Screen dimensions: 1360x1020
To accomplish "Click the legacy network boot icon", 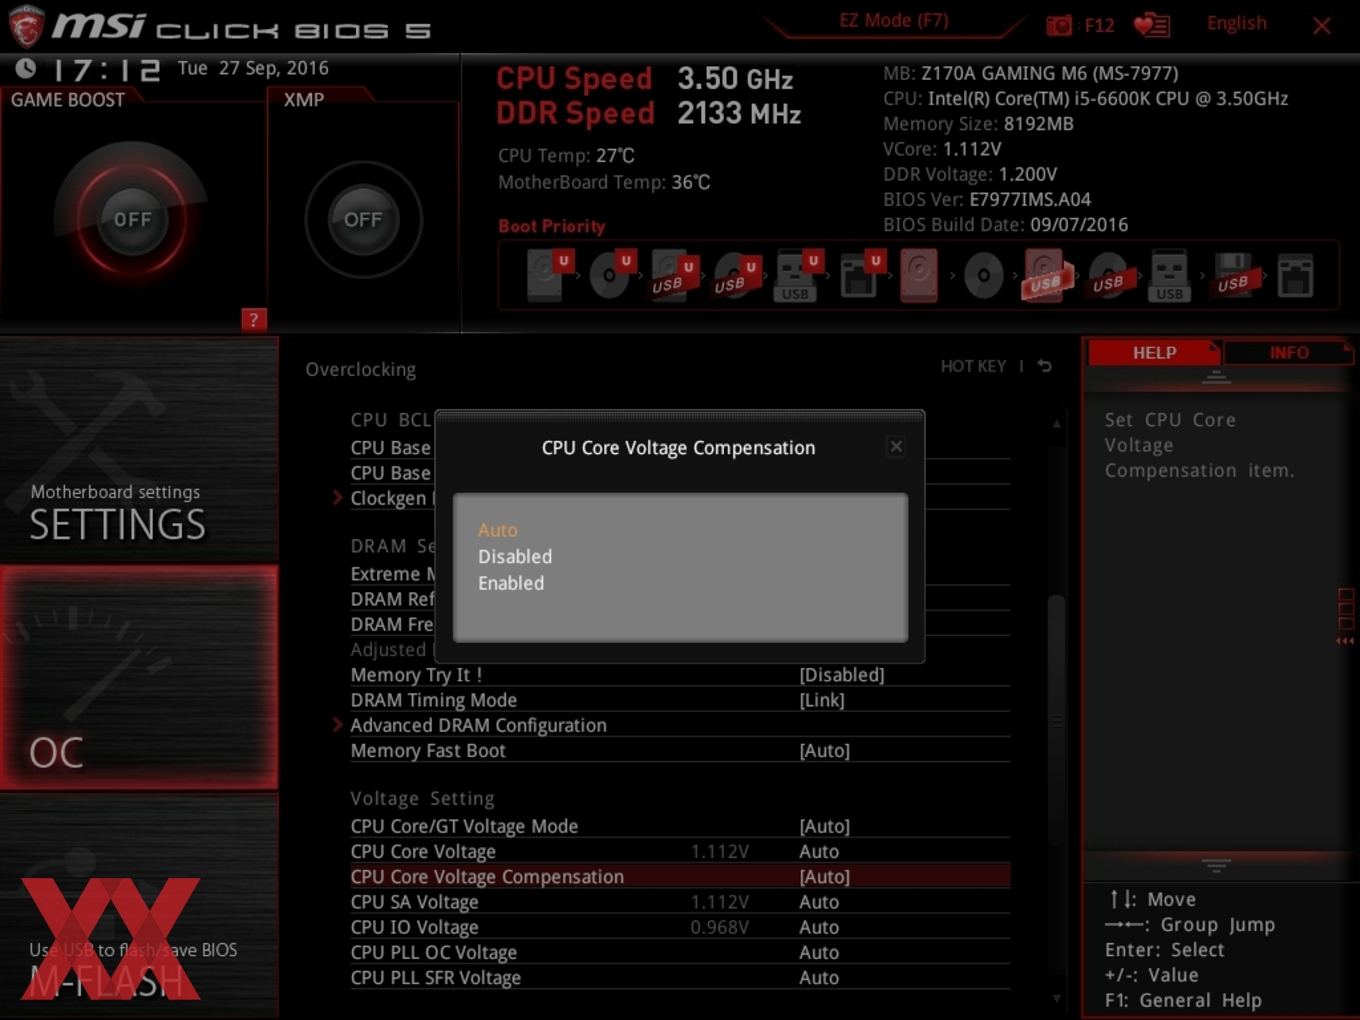I will [x=1295, y=275].
